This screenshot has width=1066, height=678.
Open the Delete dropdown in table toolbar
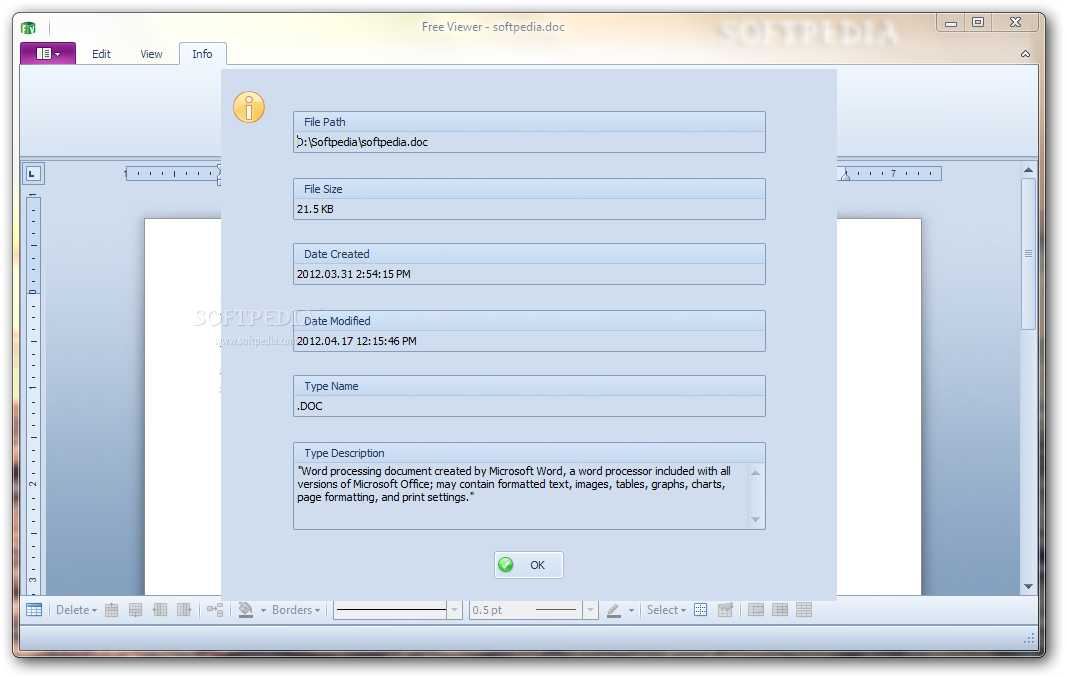[76, 610]
